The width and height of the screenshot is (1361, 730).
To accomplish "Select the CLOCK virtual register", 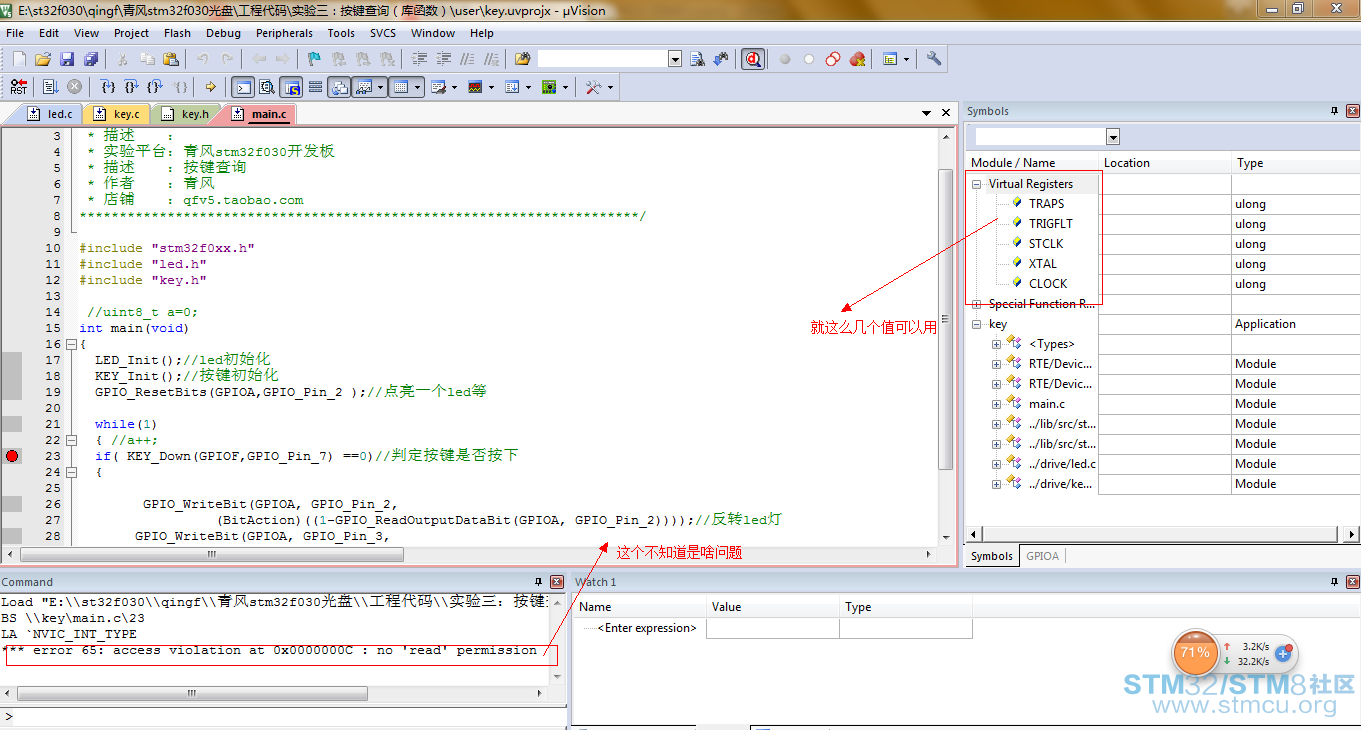I will coord(1048,284).
